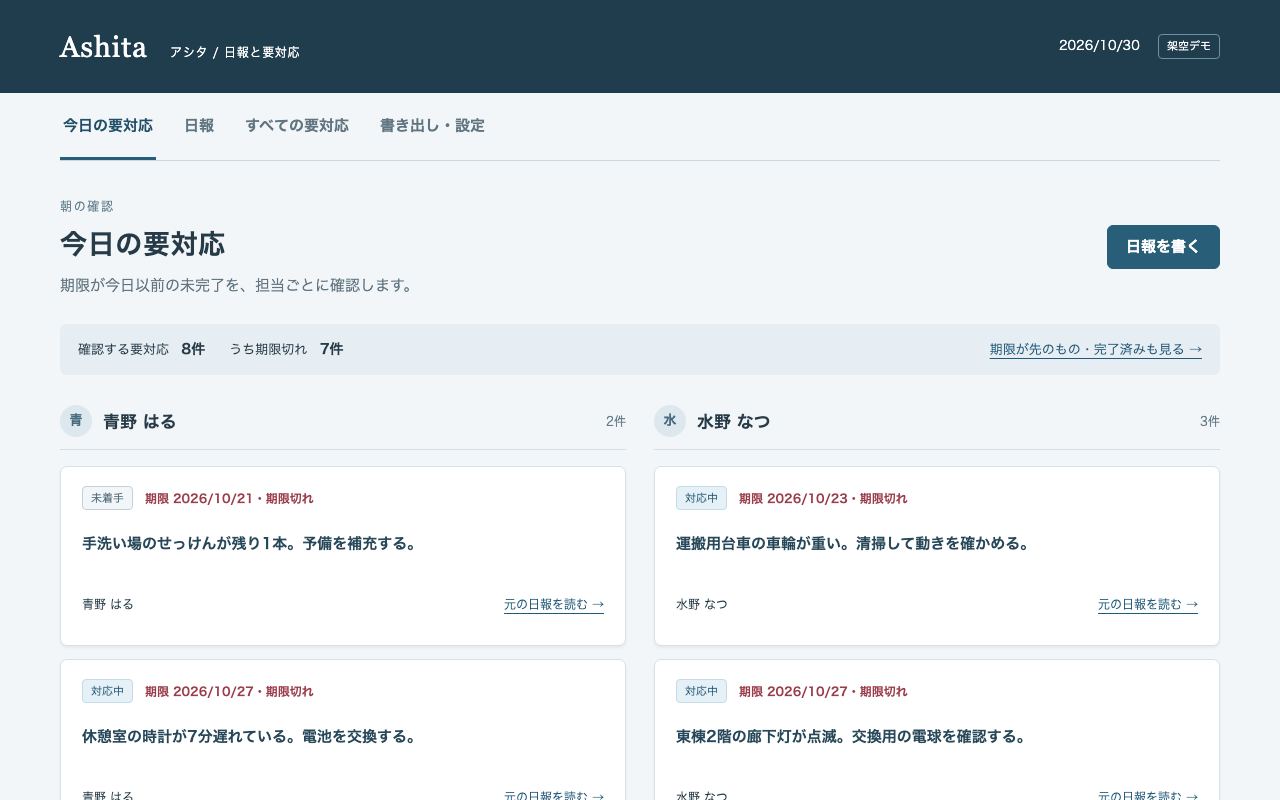Screen dimensions: 1280x800
Task: Click the 3件 count beside 水野 なつ
Action: tap(1210, 421)
